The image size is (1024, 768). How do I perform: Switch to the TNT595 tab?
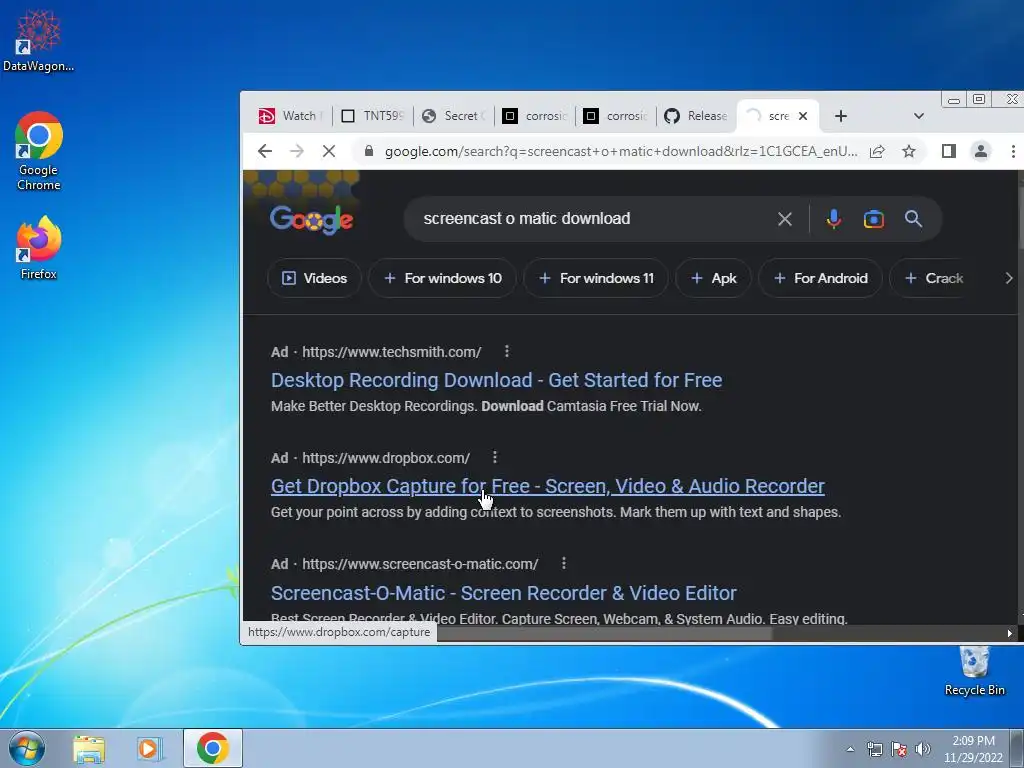(x=373, y=116)
